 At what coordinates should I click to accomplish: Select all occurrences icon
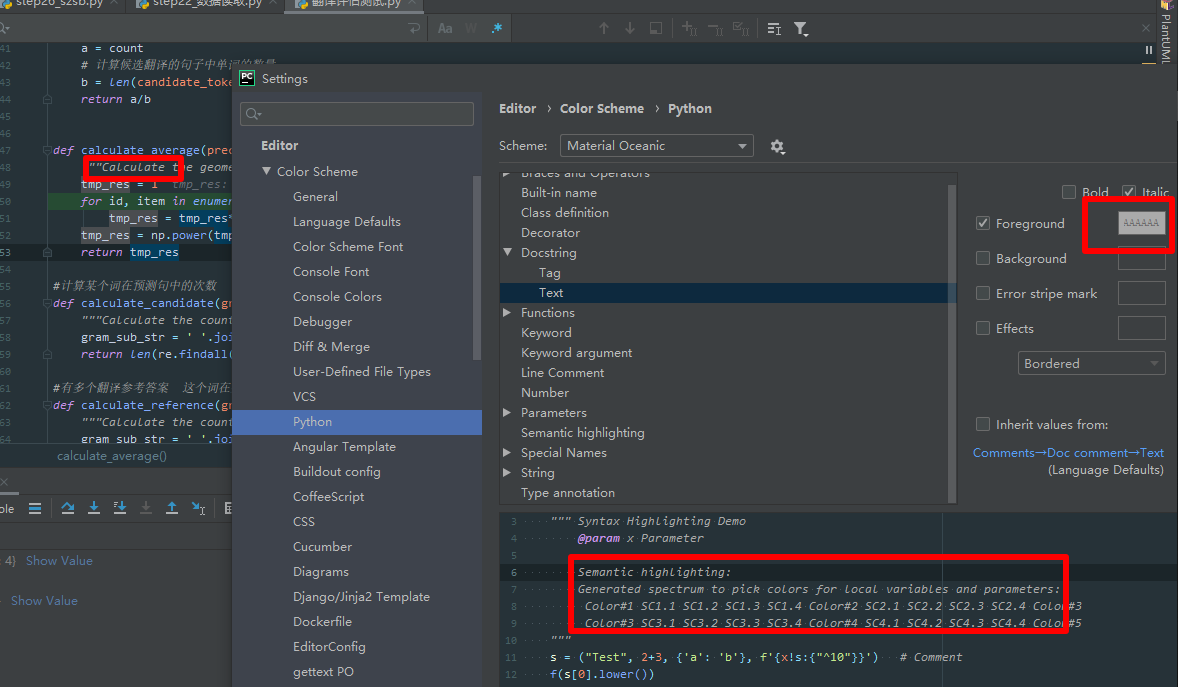click(741, 29)
